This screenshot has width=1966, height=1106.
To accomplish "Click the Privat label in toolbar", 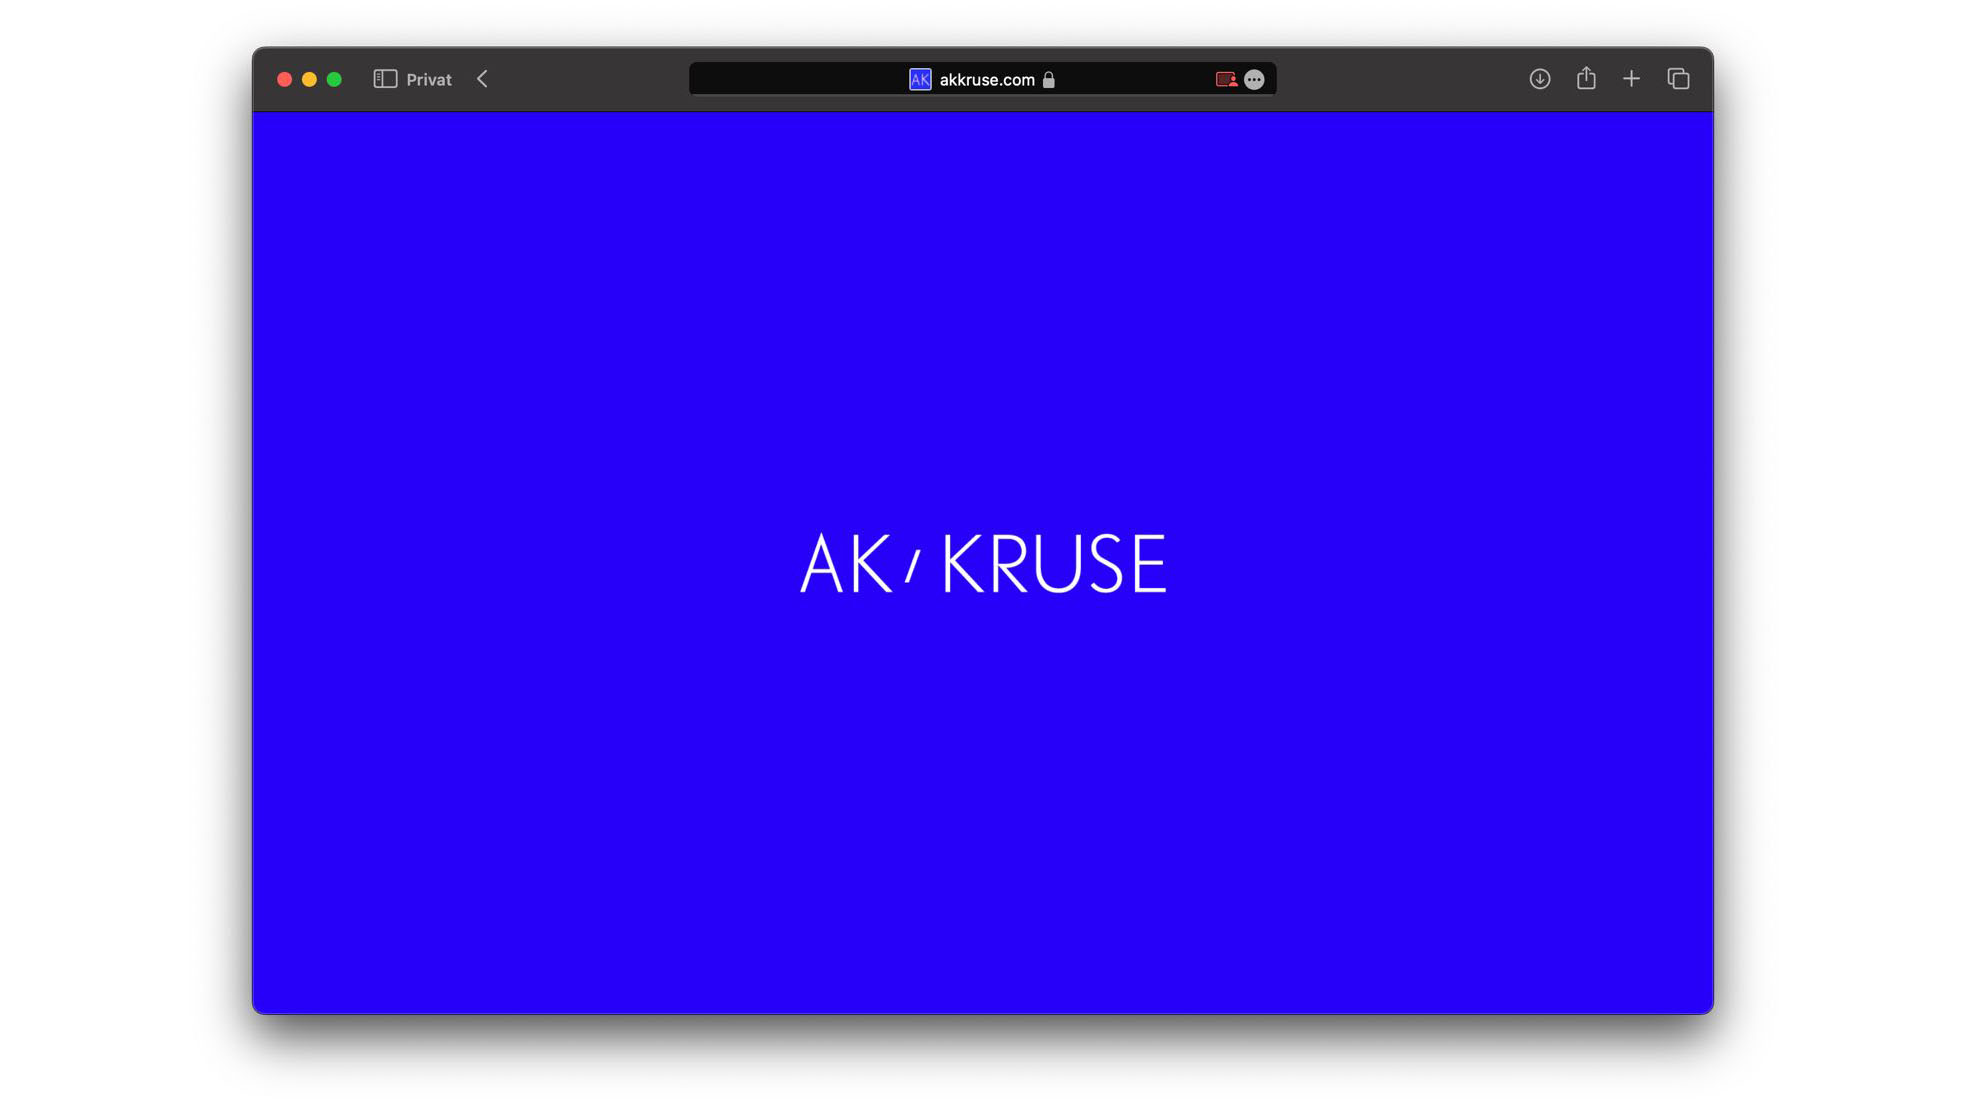I will coord(429,79).
